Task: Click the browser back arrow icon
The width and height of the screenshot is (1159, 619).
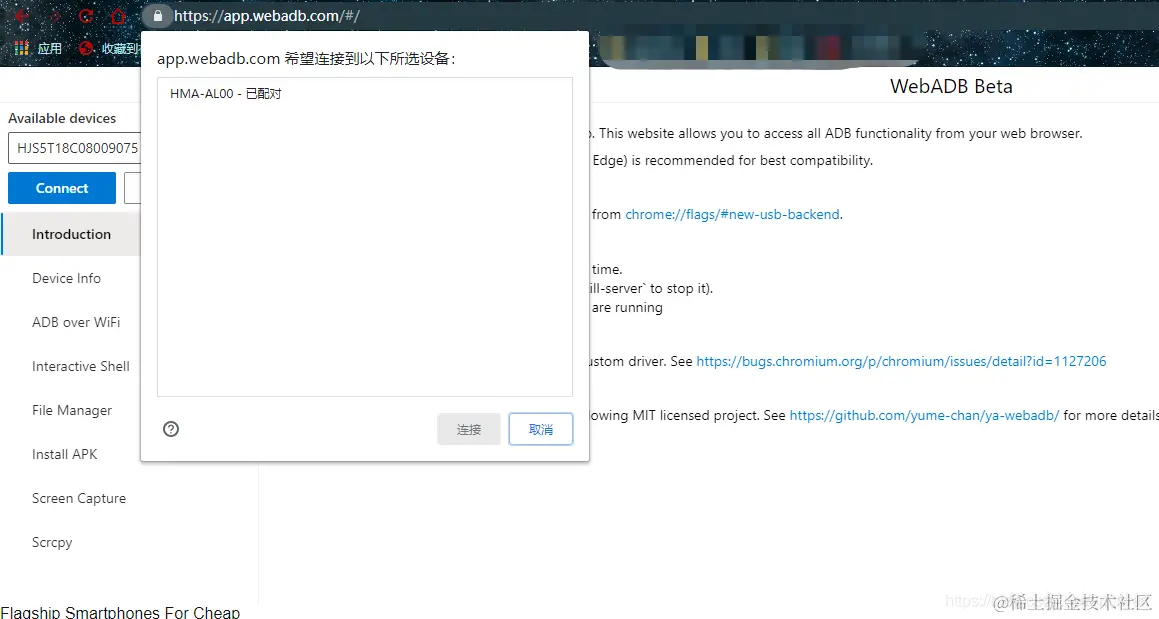Action: tap(22, 16)
